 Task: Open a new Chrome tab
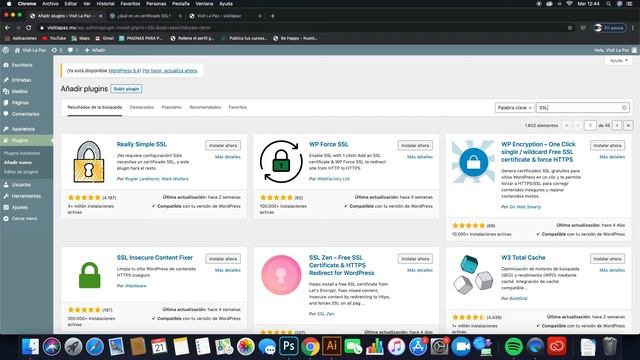coord(272,16)
